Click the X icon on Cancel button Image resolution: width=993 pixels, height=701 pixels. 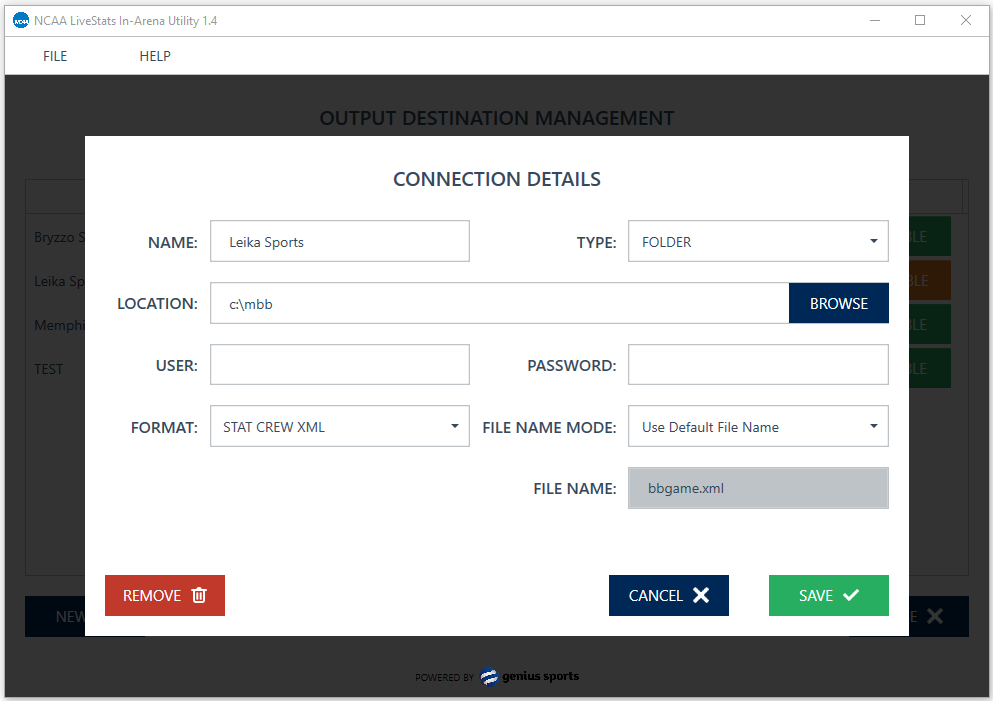point(701,596)
